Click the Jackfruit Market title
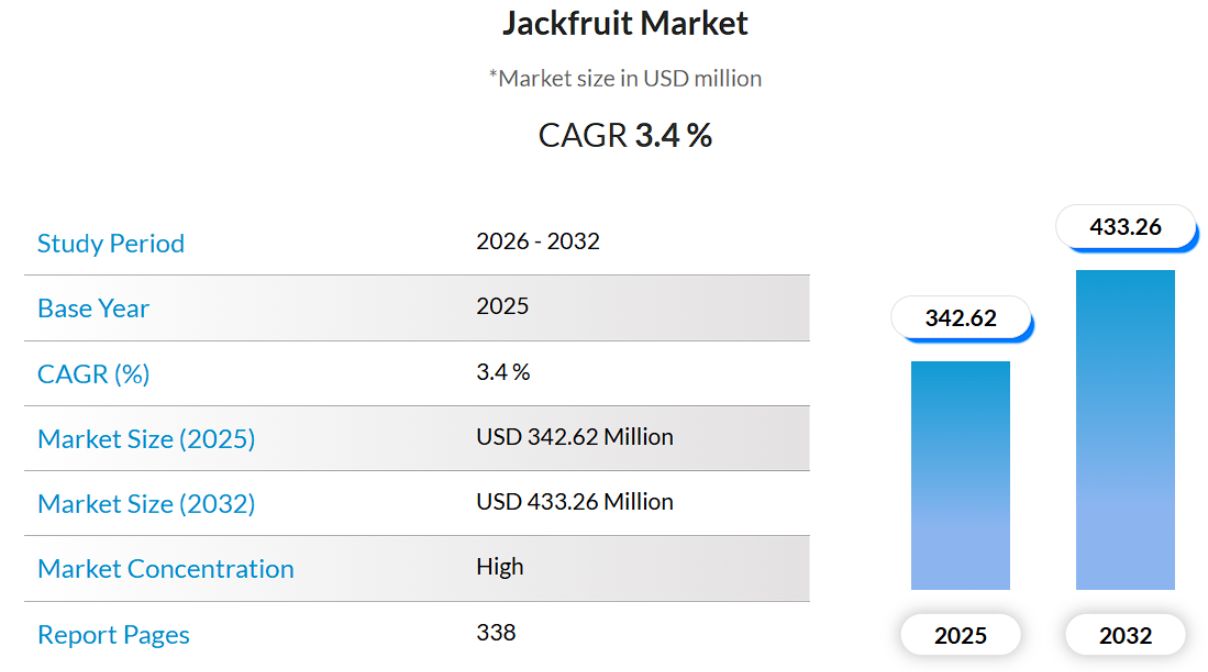 tap(625, 24)
